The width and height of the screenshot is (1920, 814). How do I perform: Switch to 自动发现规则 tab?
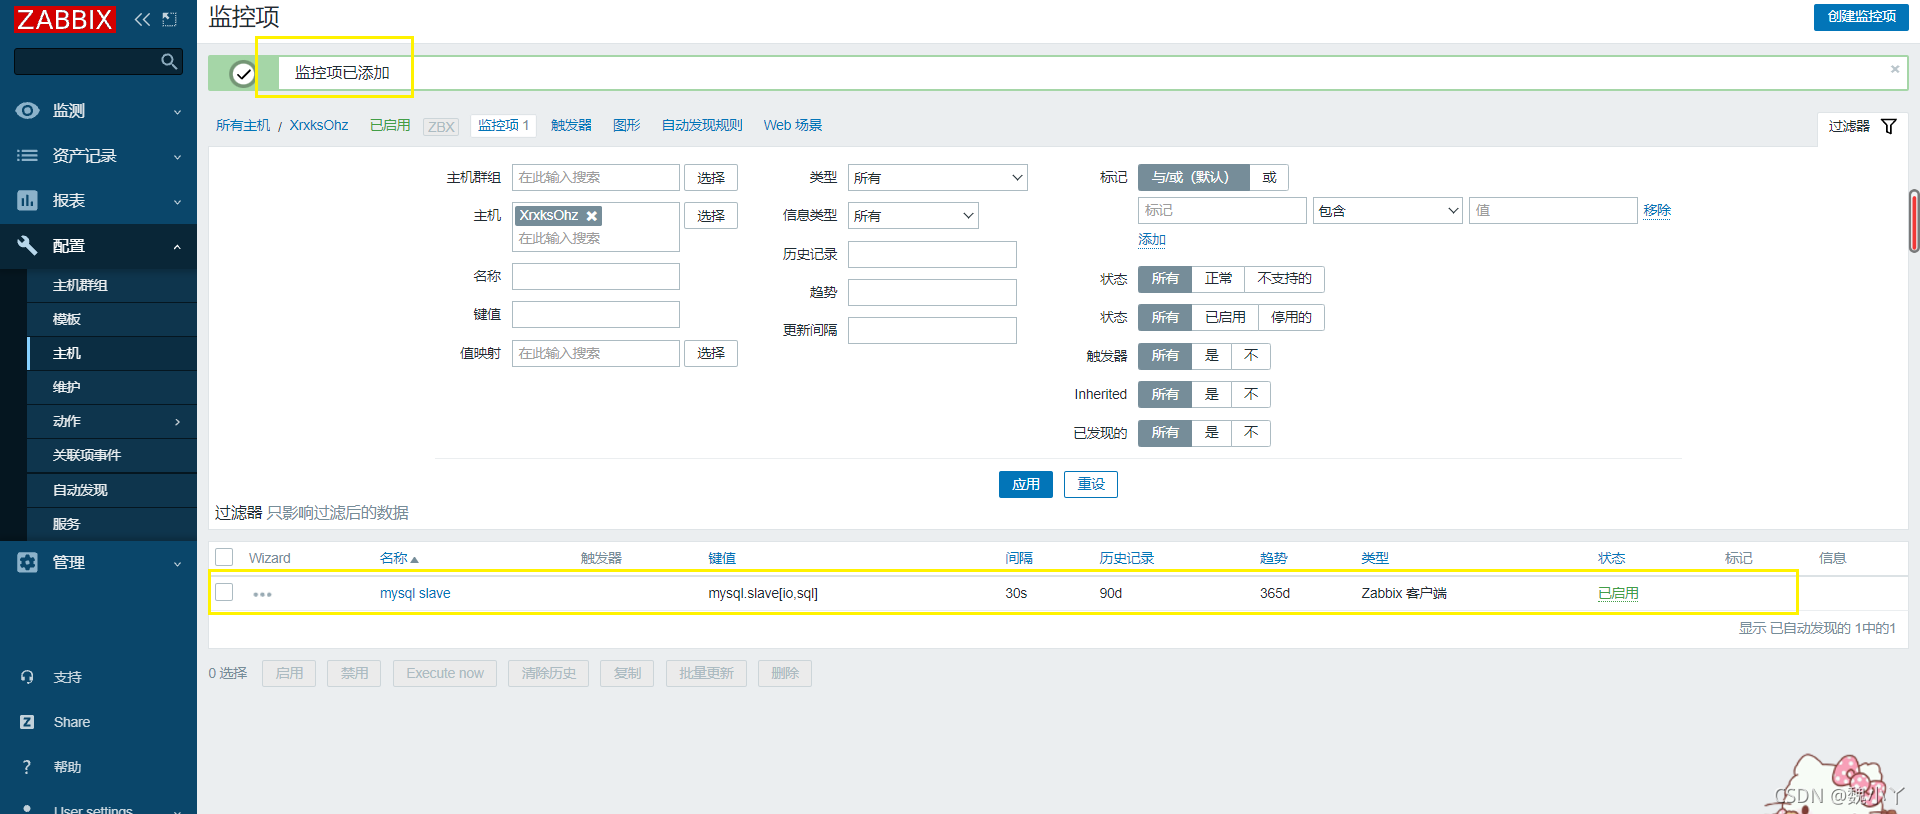coord(702,125)
